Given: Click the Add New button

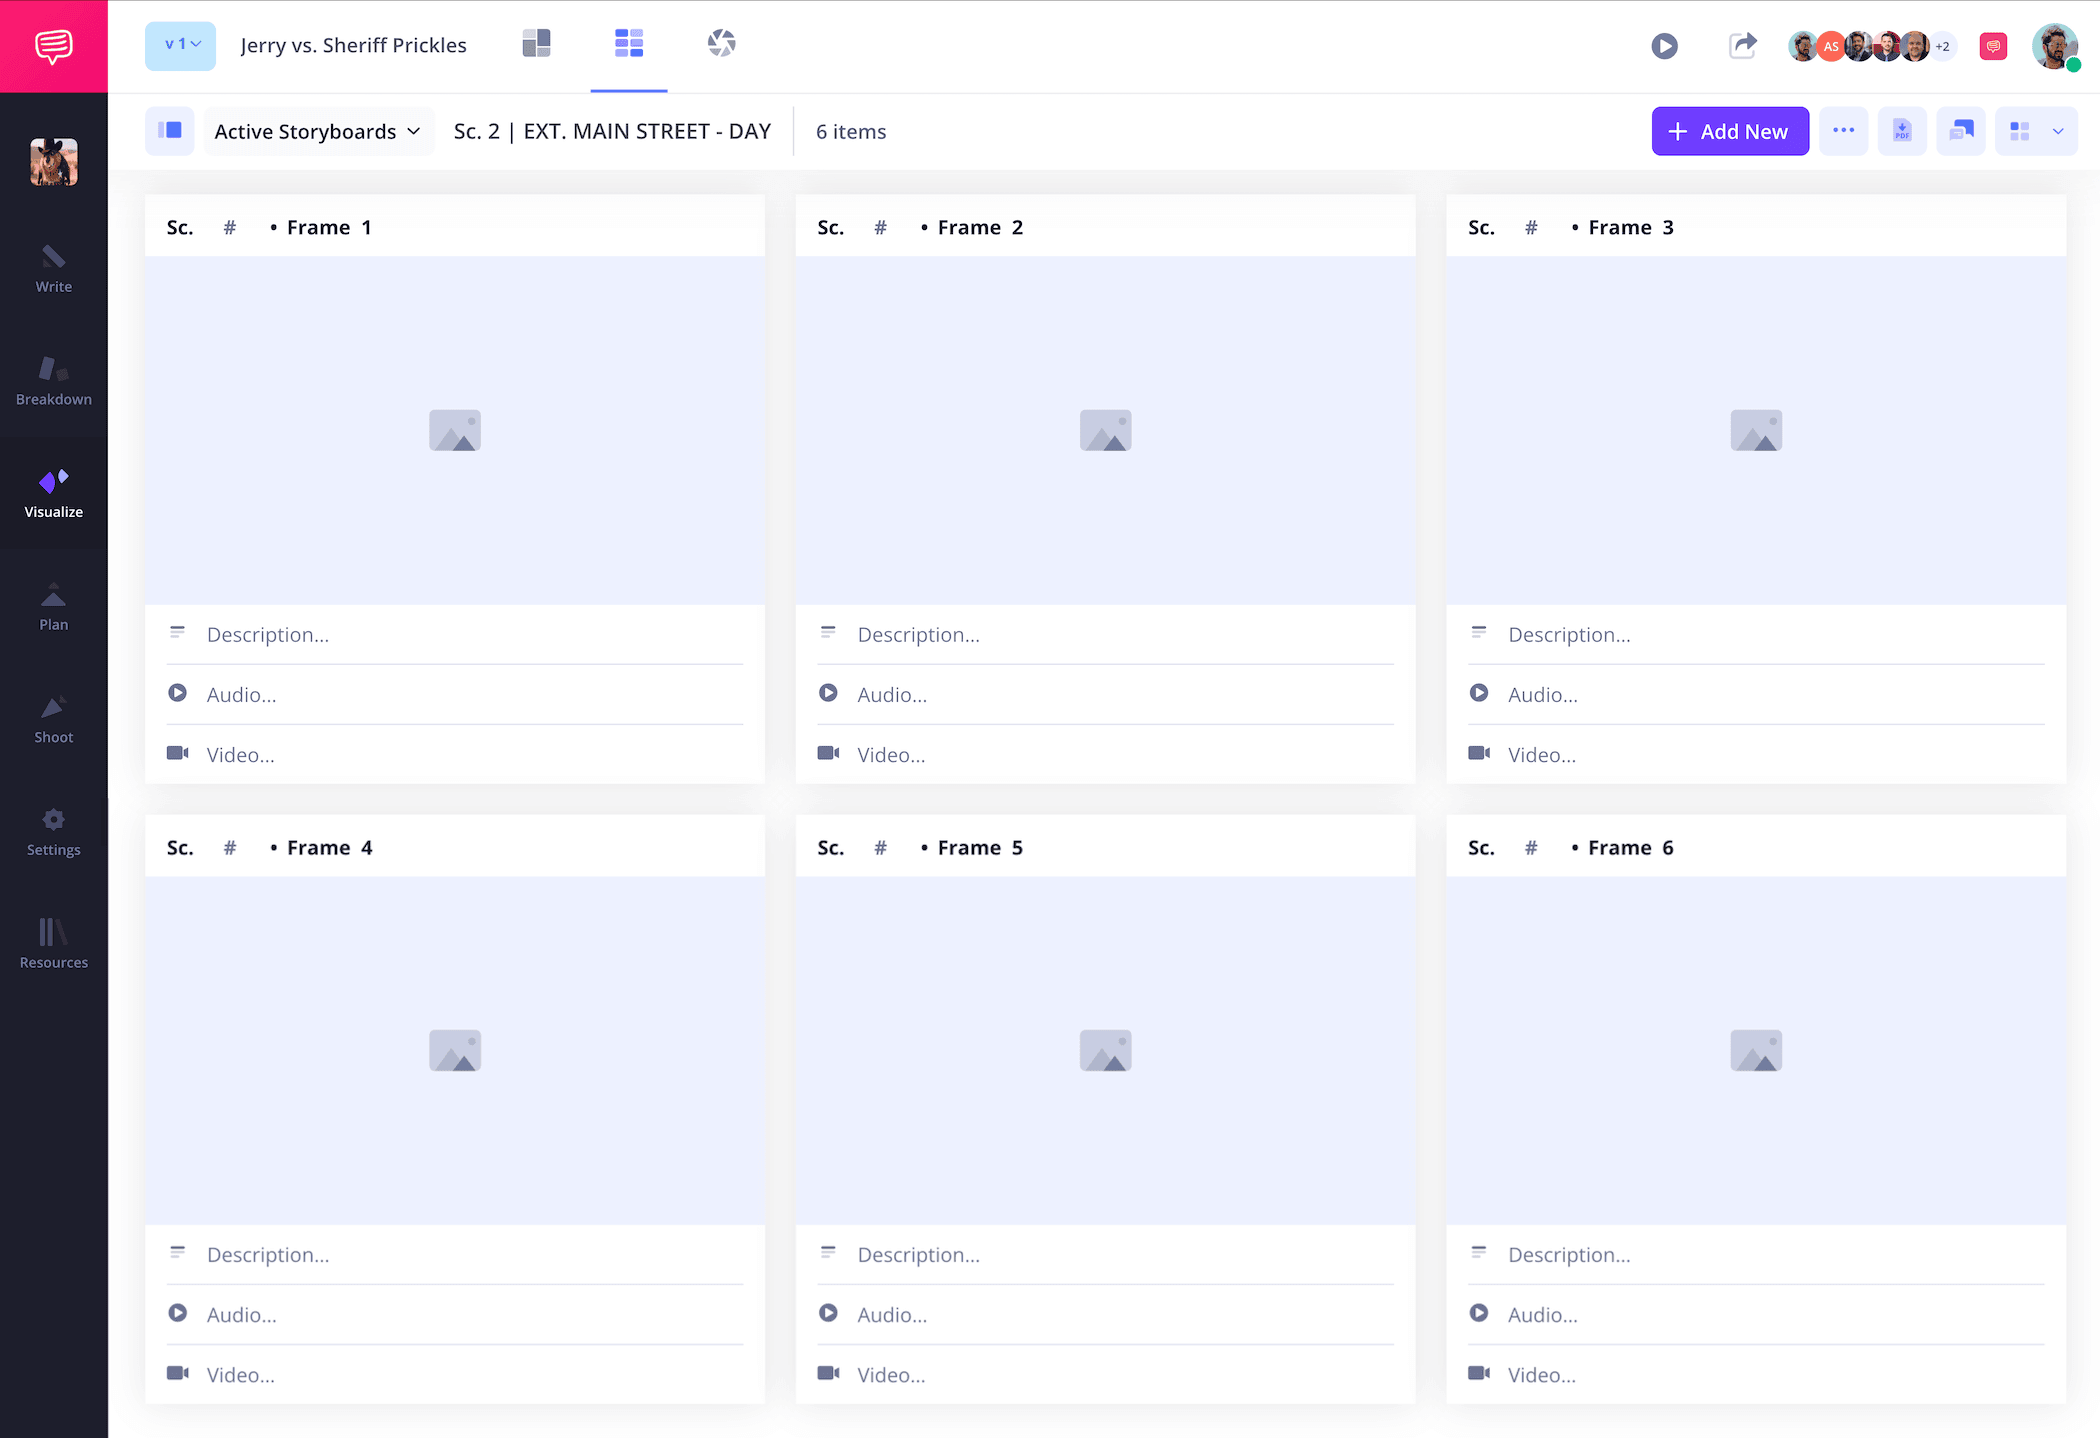Looking at the screenshot, I should click(1730, 131).
